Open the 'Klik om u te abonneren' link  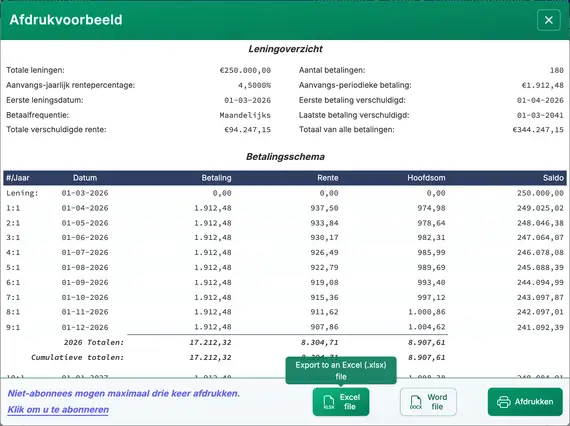[x=58, y=410]
